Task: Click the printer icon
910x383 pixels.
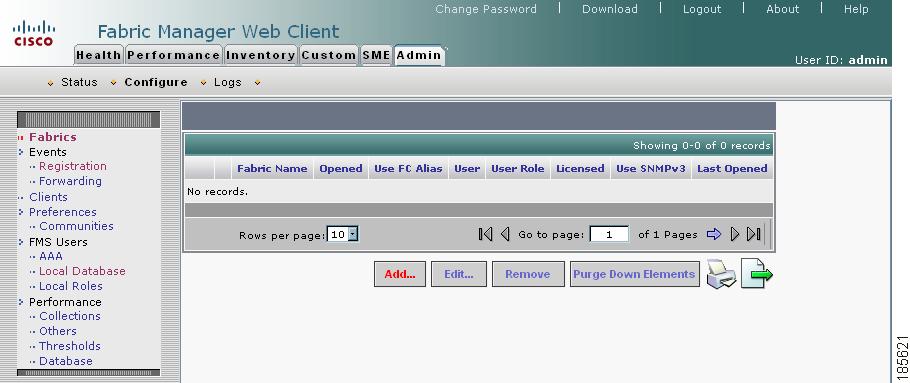Action: tap(721, 274)
